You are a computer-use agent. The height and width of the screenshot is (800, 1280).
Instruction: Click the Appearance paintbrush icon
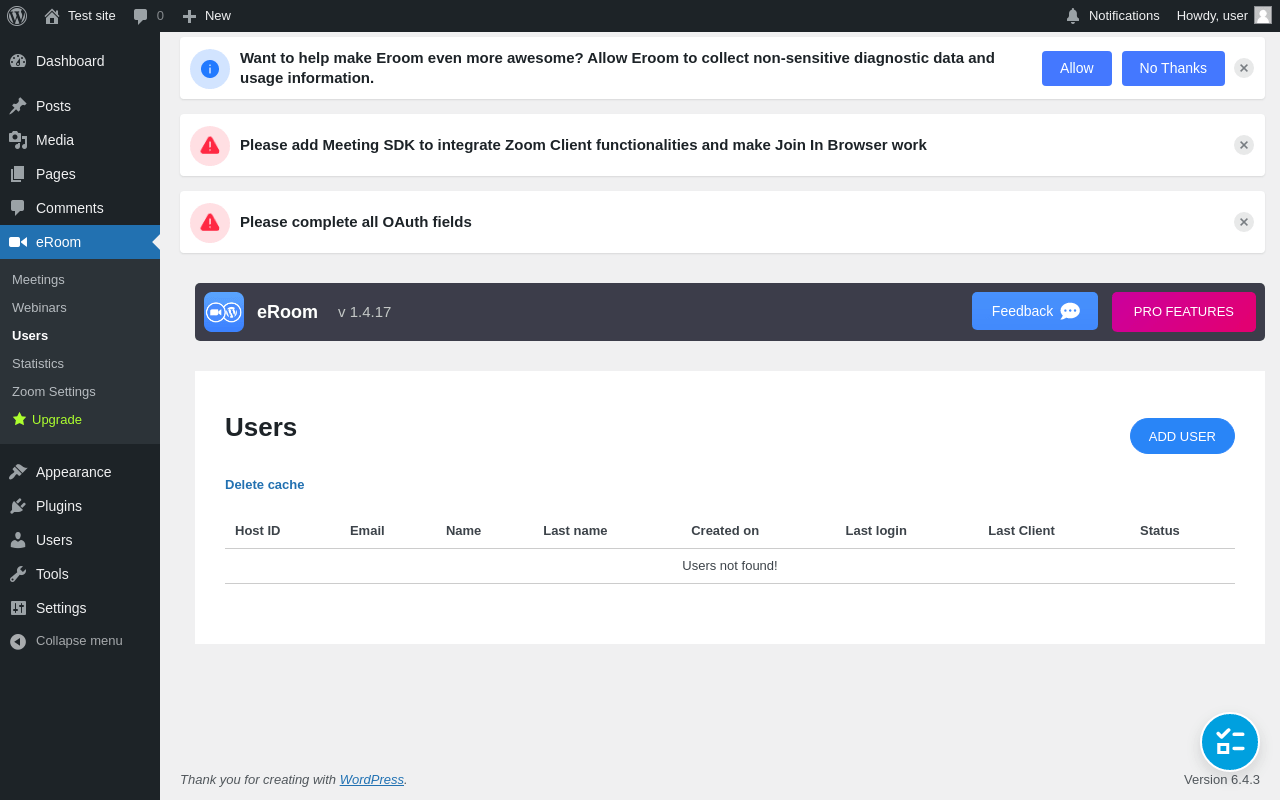click(18, 472)
